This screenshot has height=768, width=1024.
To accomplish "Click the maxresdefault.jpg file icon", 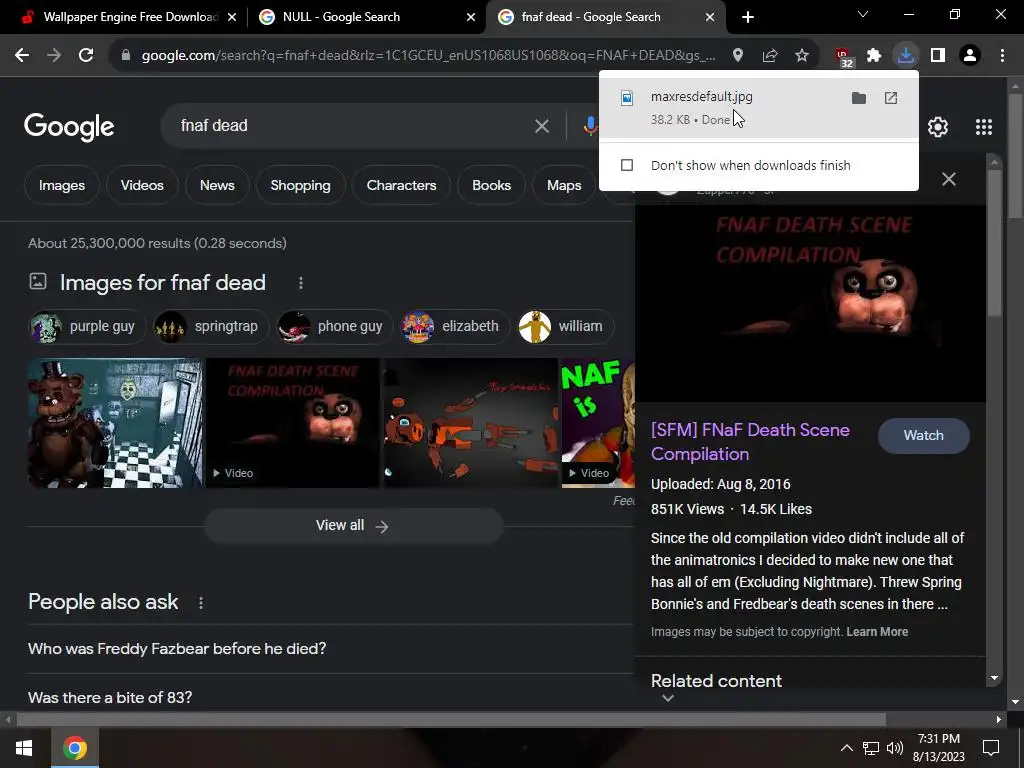I will point(627,98).
